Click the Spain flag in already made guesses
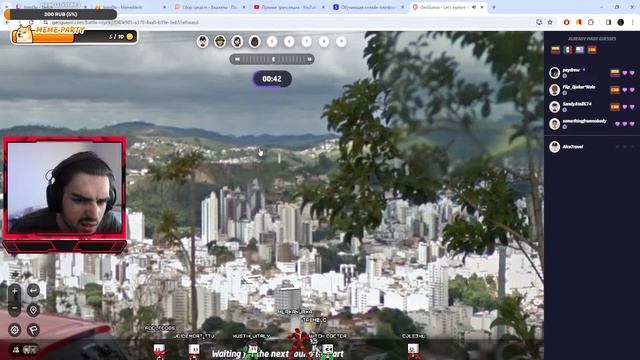The width and height of the screenshot is (640, 360). [x=592, y=50]
